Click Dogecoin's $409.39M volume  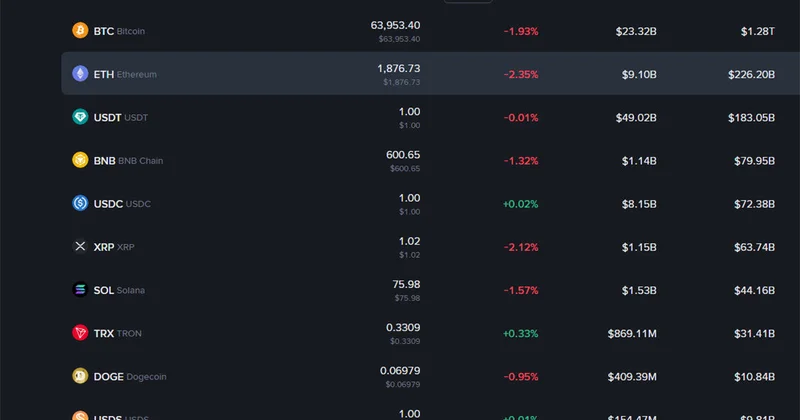pyautogui.click(x=632, y=377)
